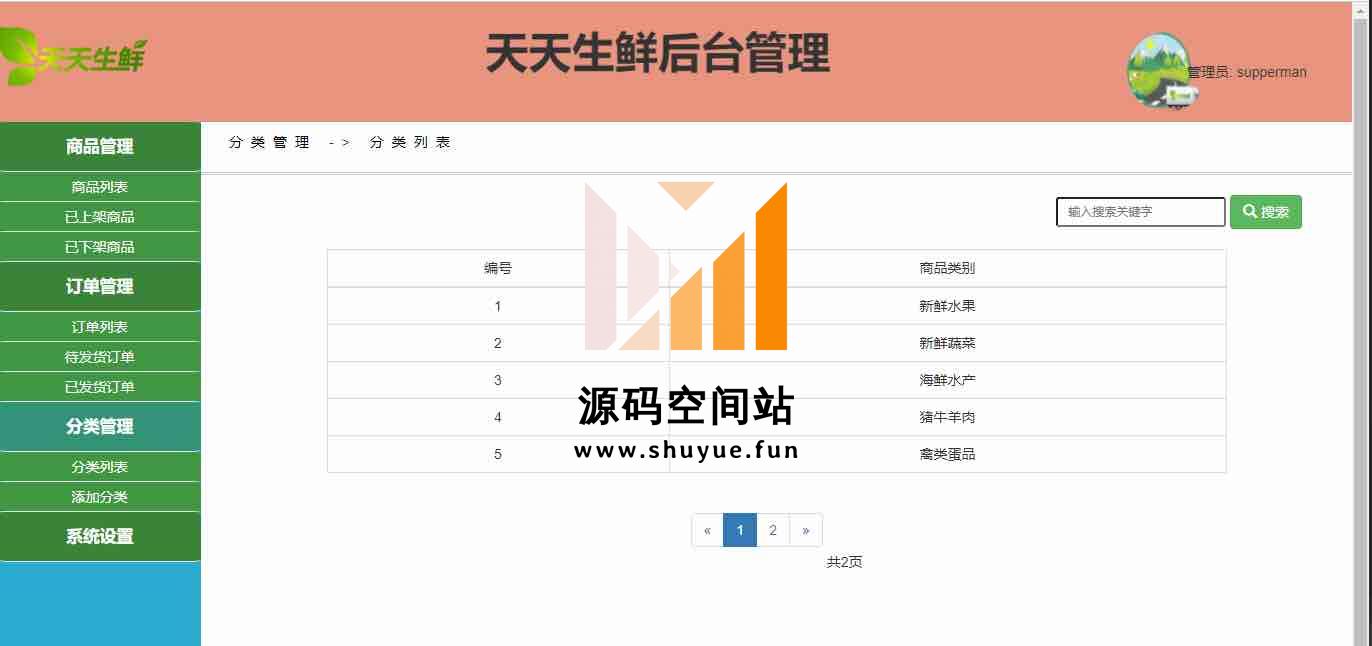
Task: Open 商品列表 in the sidebar
Action: point(100,187)
